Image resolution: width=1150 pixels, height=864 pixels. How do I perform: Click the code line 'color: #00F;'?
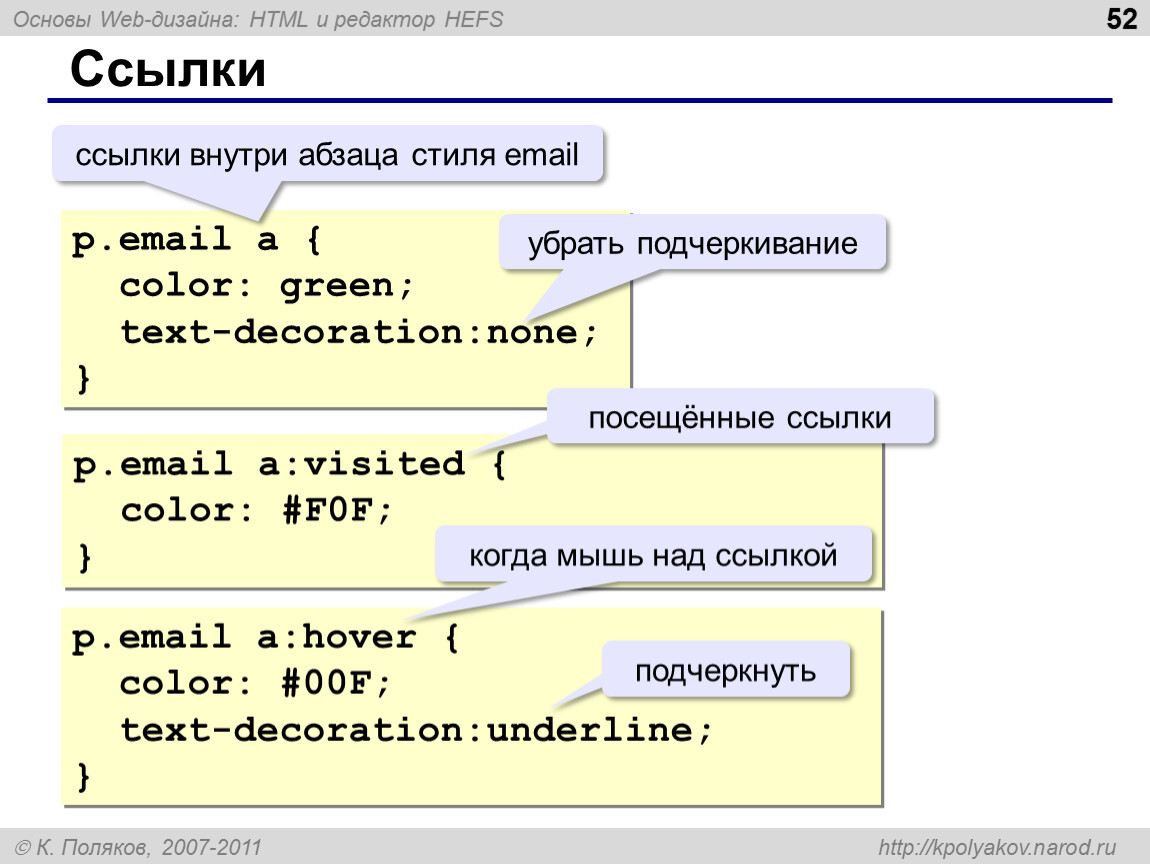coord(256,684)
